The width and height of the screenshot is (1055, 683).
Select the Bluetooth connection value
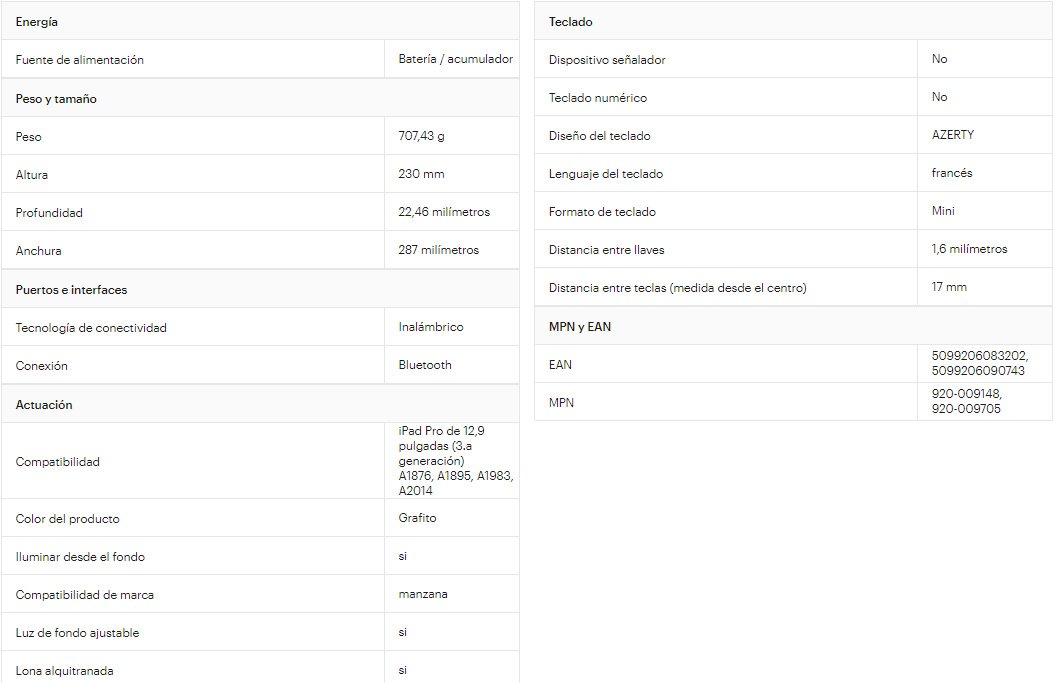pyautogui.click(x=425, y=365)
